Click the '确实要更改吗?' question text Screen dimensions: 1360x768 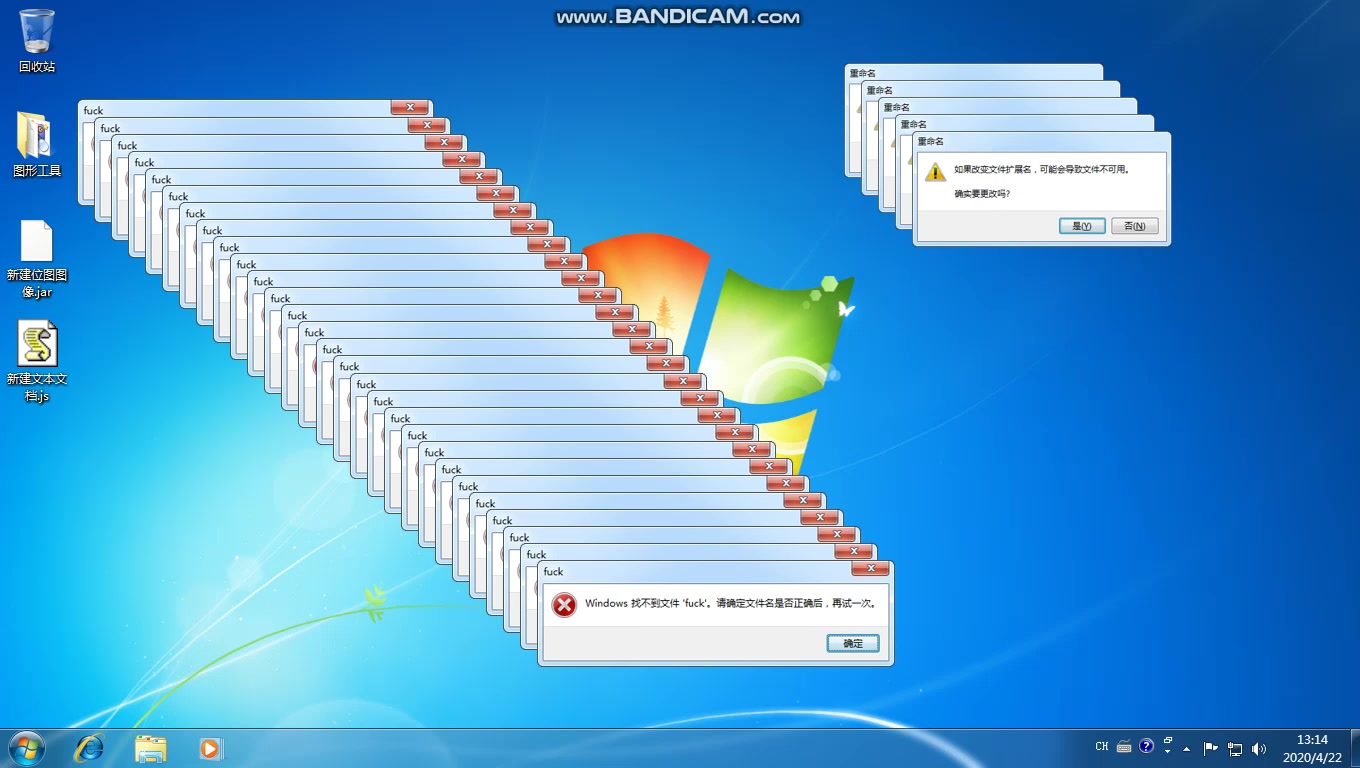(982, 193)
